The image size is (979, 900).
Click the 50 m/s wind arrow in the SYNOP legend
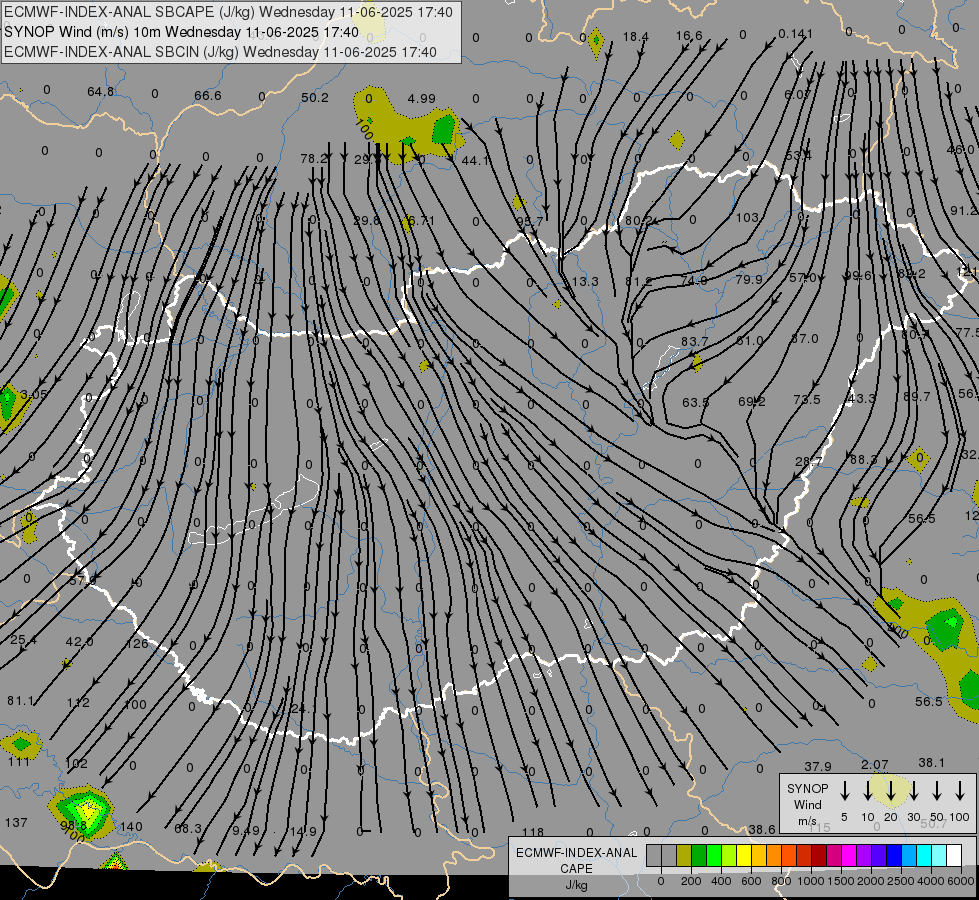937,791
